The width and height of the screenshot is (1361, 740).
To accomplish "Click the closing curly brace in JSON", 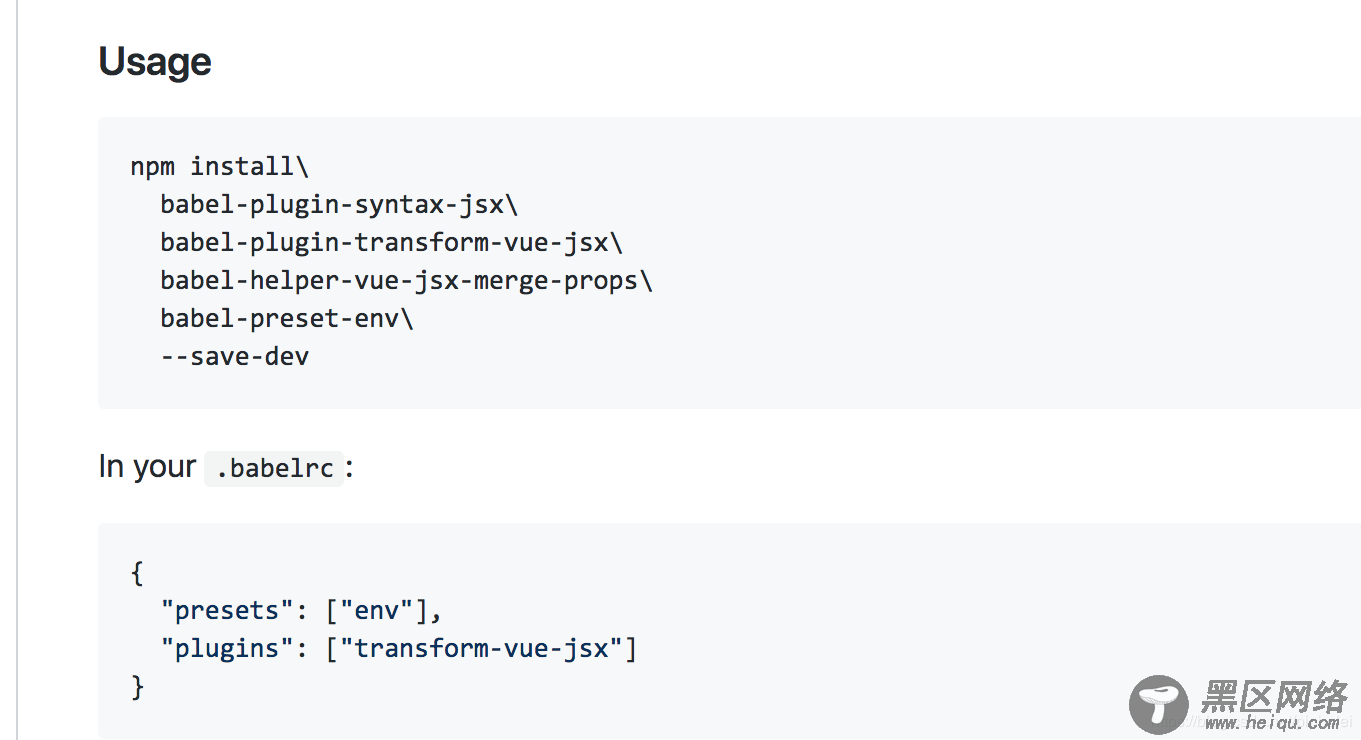I will pos(137,687).
